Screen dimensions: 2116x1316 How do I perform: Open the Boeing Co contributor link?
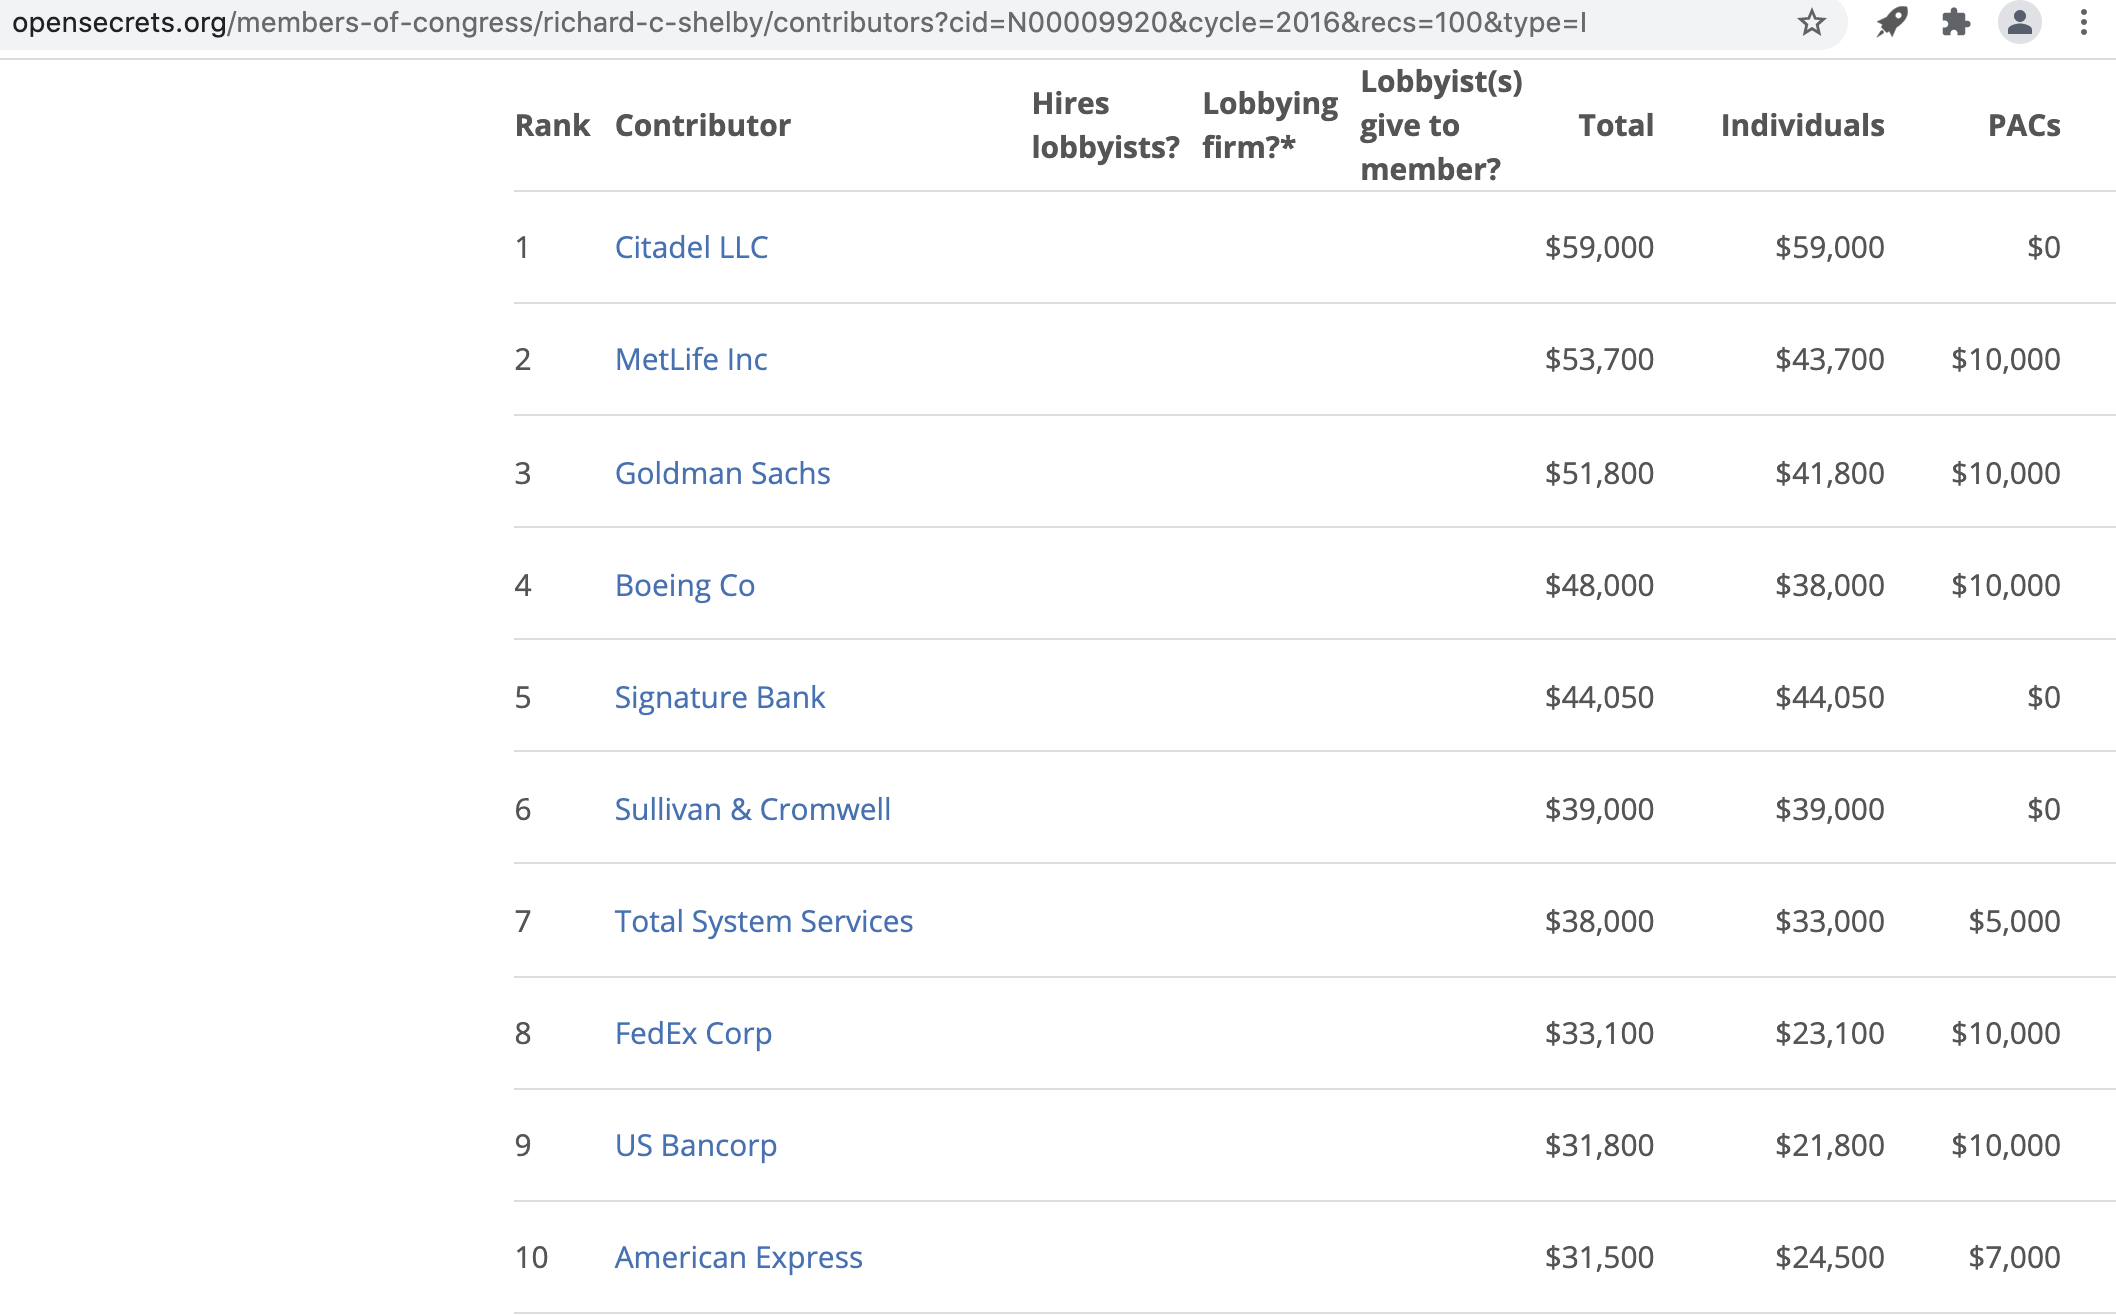click(685, 585)
